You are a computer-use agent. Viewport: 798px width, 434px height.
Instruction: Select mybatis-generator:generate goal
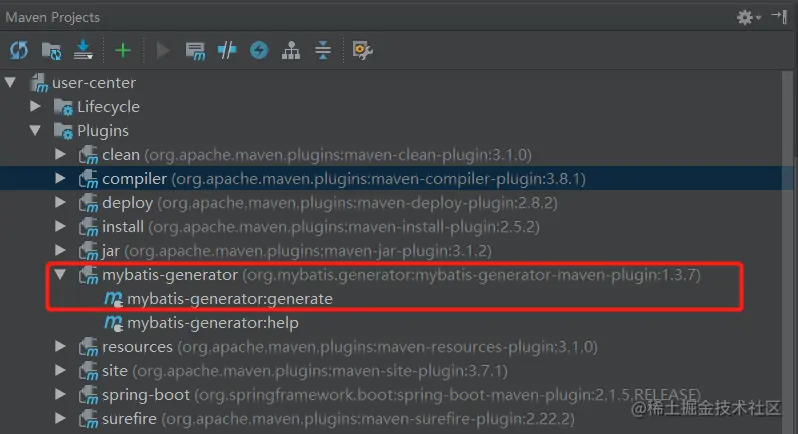click(230, 299)
